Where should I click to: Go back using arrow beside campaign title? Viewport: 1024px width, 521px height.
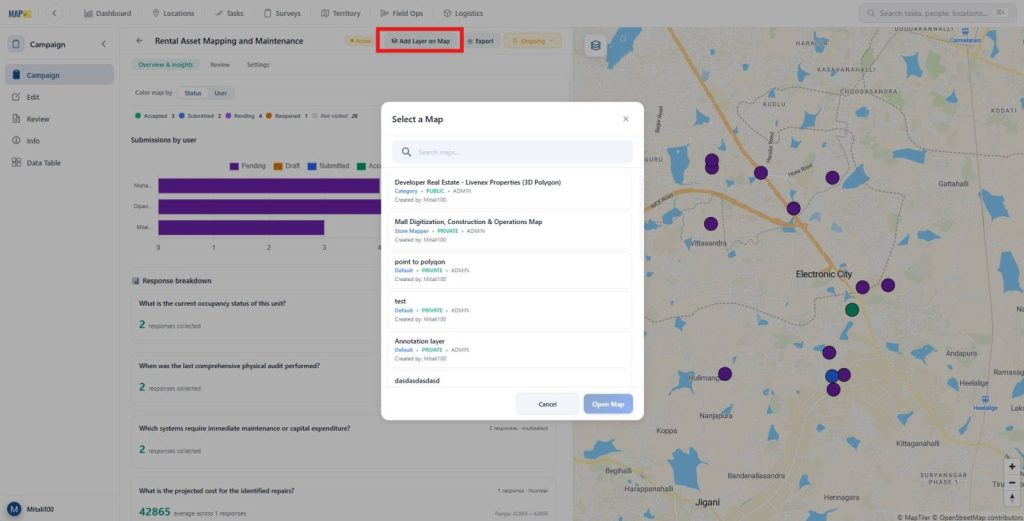pos(139,40)
